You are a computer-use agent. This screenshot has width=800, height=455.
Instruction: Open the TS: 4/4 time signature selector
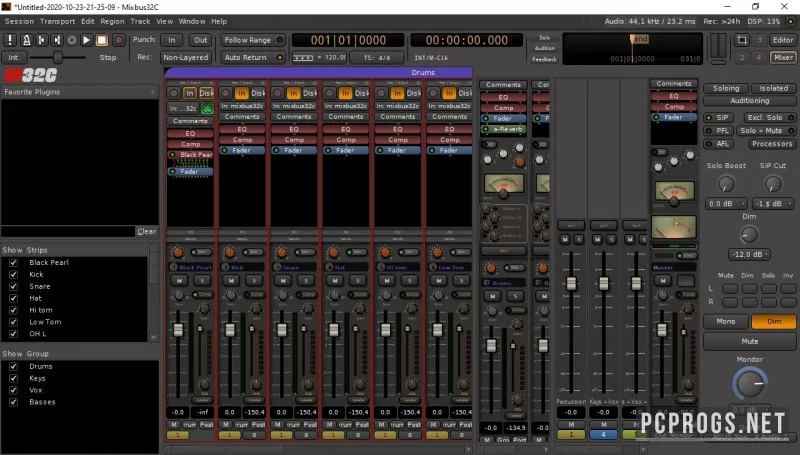click(x=377, y=58)
